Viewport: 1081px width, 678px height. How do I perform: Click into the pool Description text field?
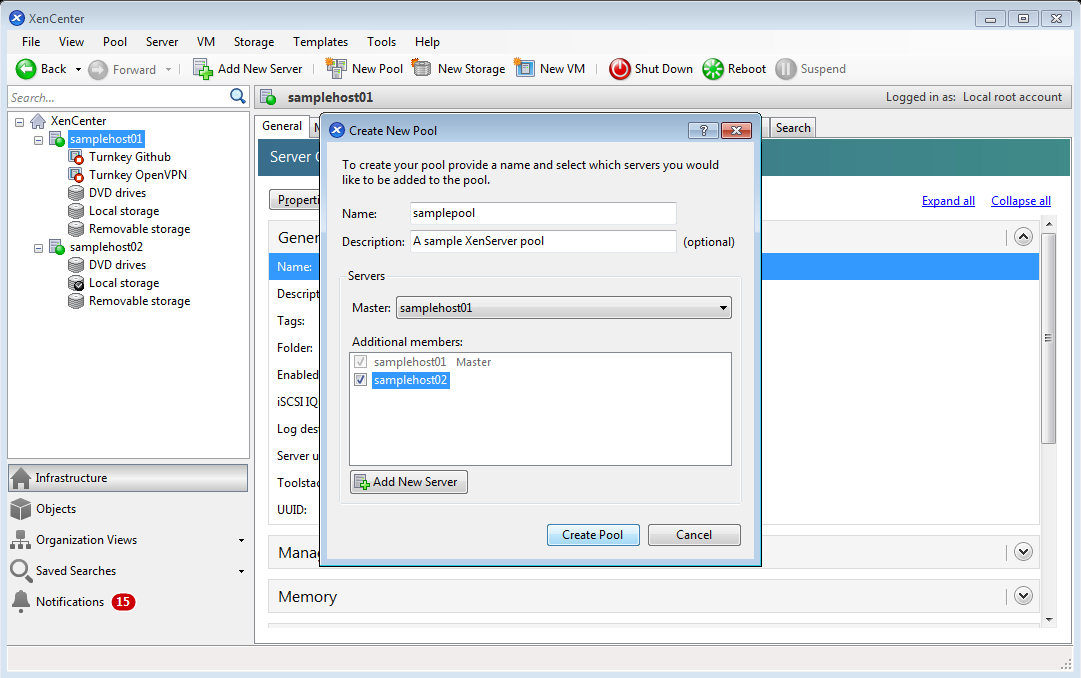(x=543, y=241)
